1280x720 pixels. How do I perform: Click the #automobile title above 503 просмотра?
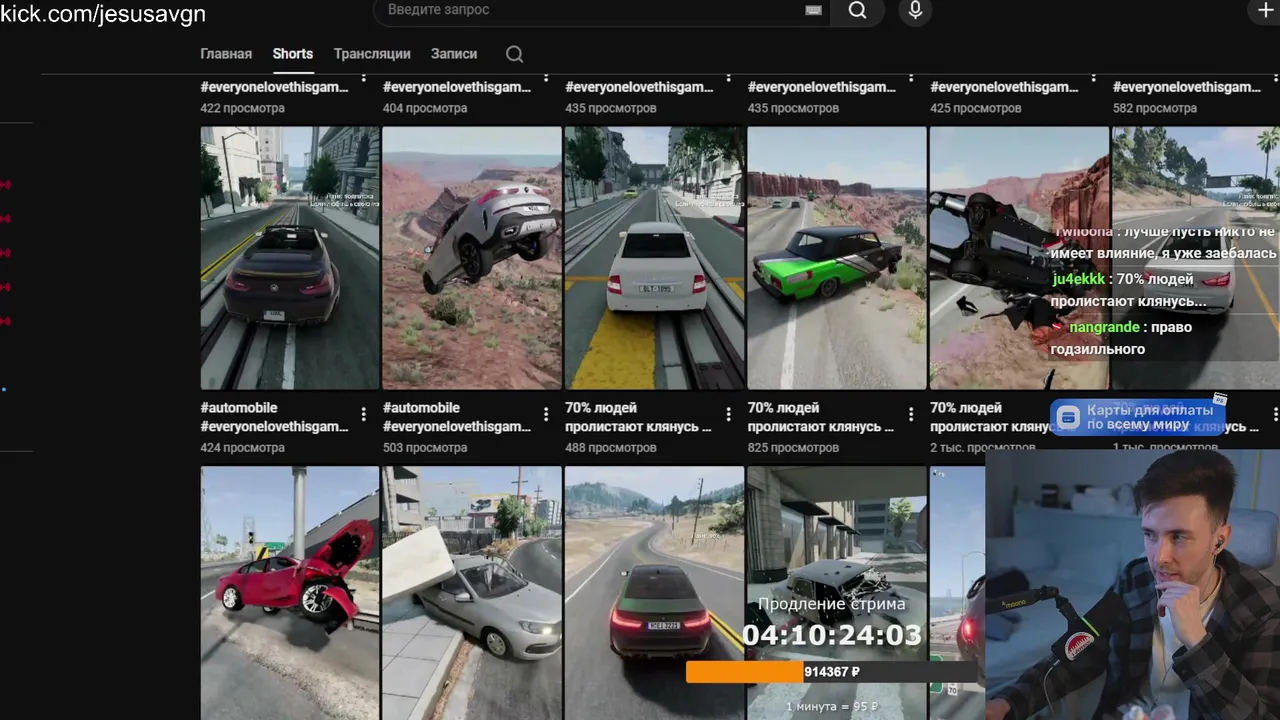point(457,417)
